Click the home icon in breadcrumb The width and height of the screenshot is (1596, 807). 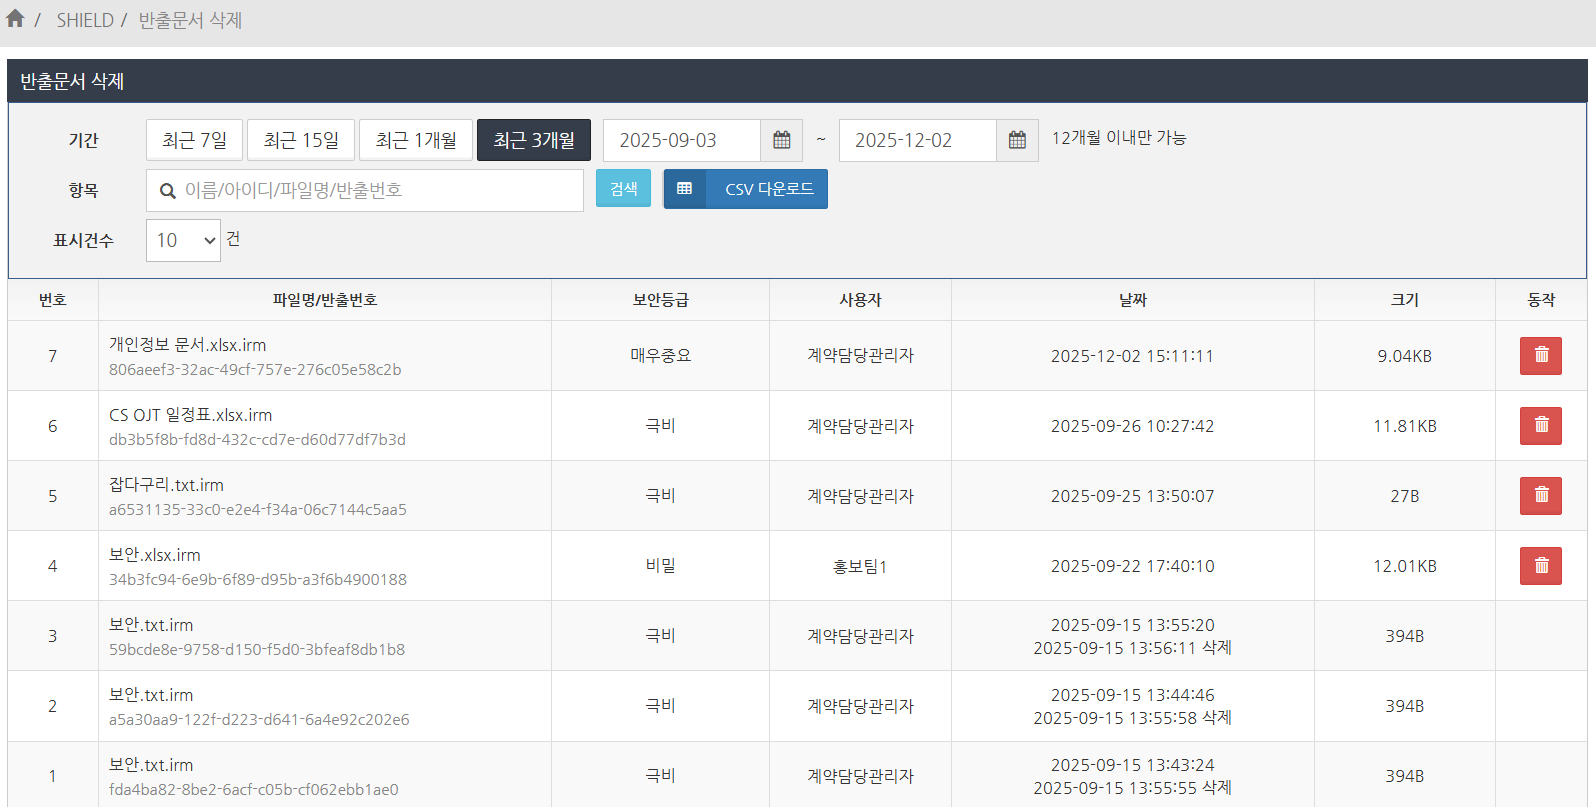pos(15,19)
